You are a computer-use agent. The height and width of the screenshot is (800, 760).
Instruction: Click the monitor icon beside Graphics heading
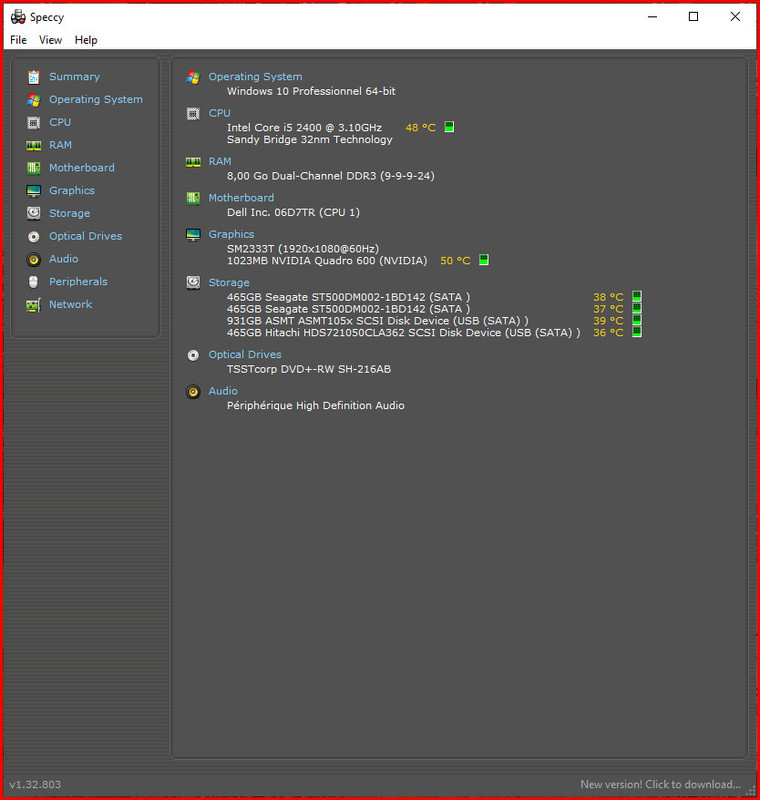pos(193,235)
